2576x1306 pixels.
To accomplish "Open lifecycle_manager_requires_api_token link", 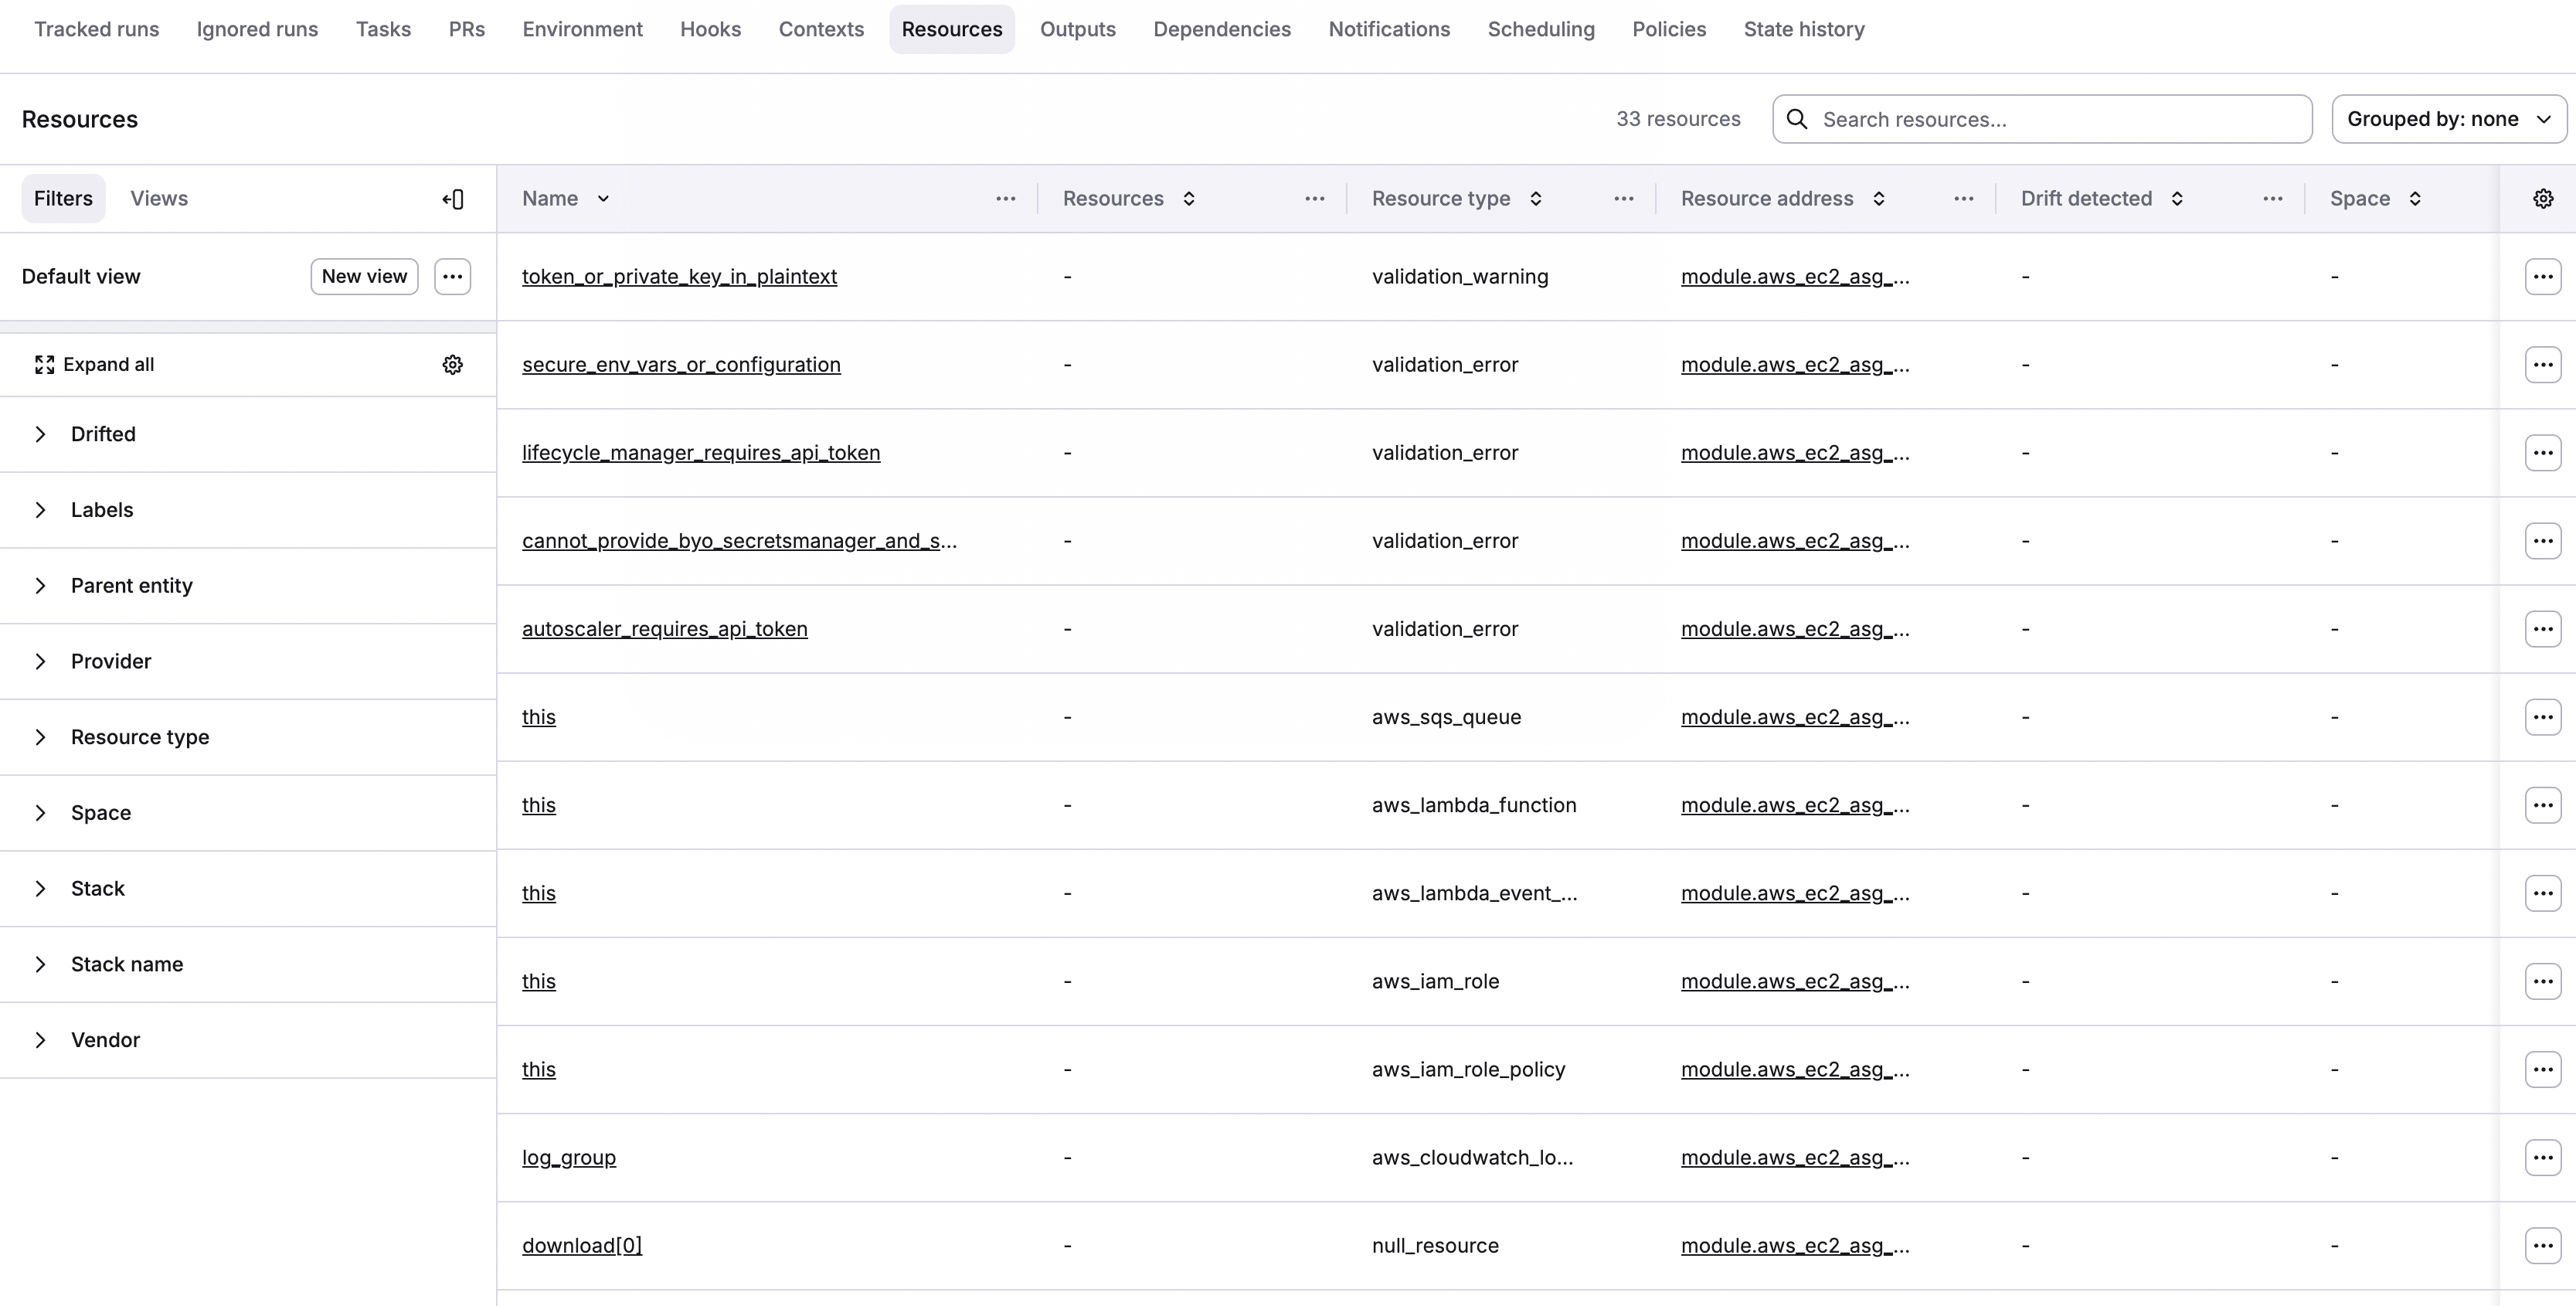I will pyautogui.click(x=701, y=453).
